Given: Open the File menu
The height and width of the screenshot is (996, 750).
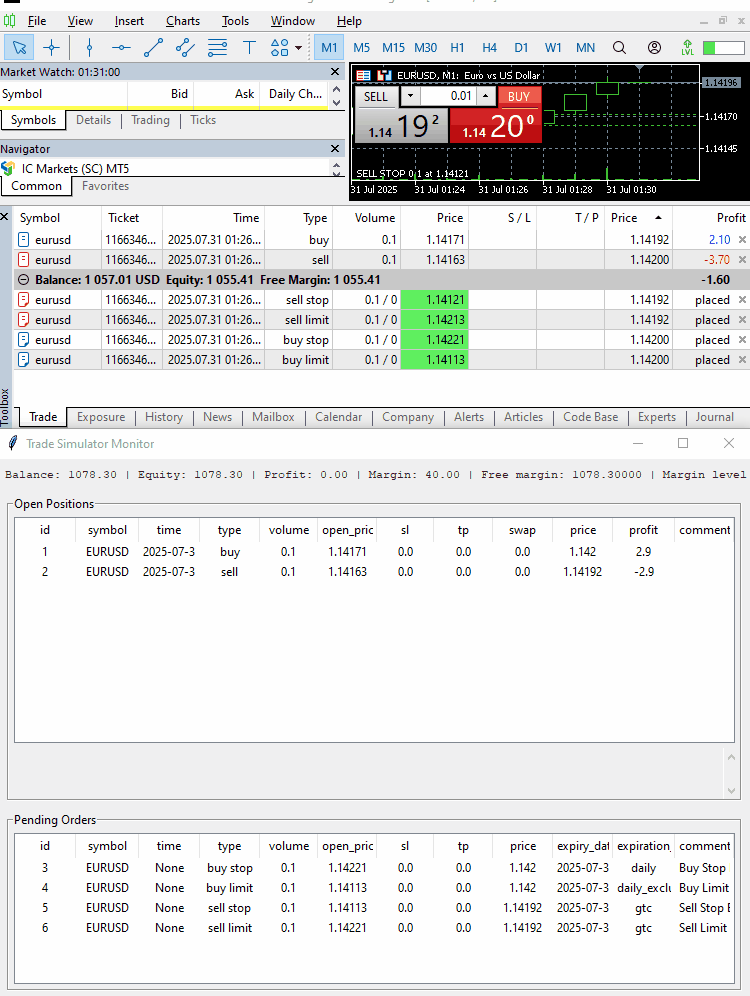Looking at the screenshot, I should click(x=37, y=21).
